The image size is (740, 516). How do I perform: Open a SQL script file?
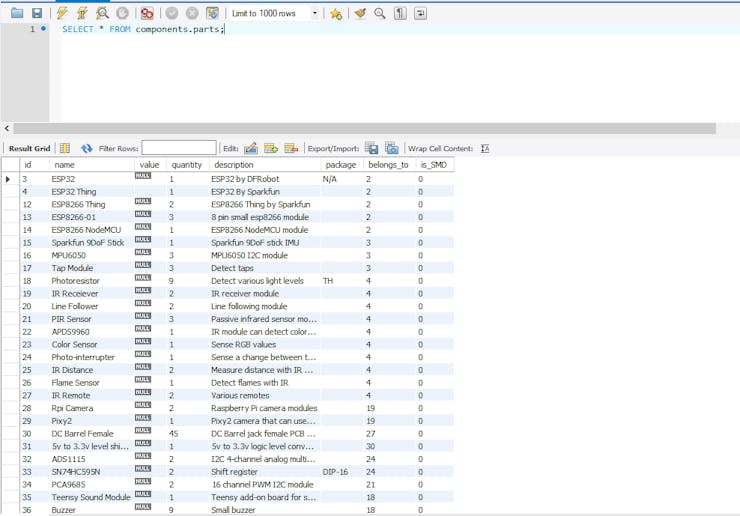pos(17,13)
